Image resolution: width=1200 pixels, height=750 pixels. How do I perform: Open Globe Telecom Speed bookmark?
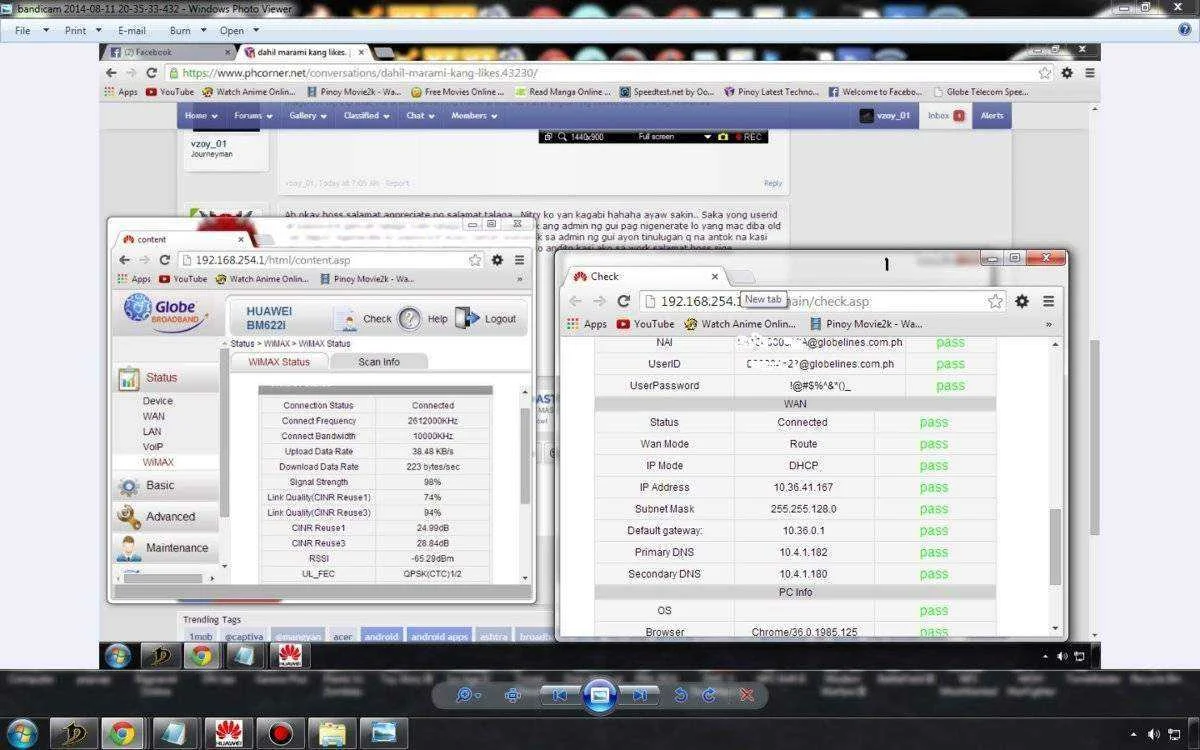click(x=980, y=92)
